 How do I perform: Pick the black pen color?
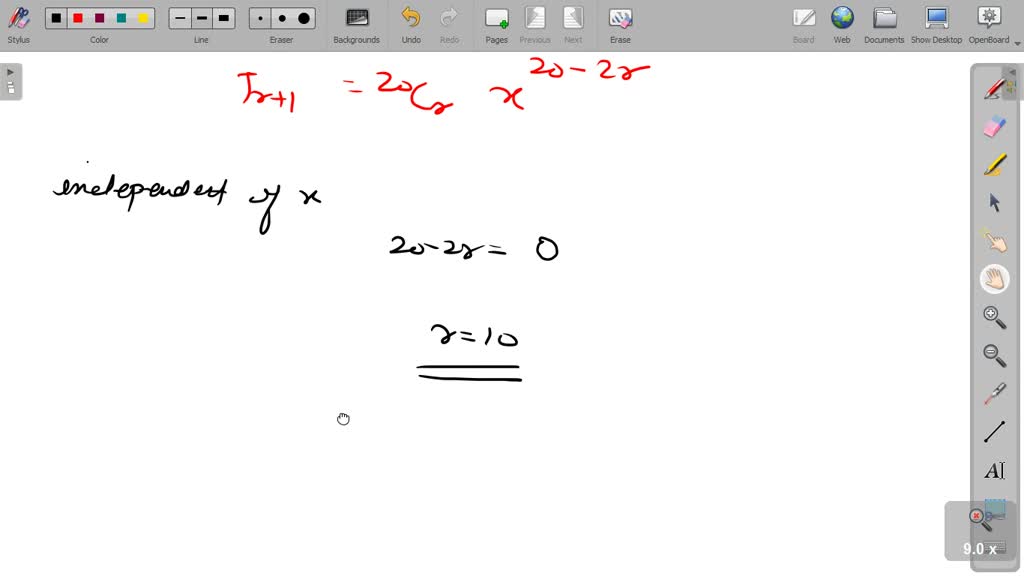56,18
